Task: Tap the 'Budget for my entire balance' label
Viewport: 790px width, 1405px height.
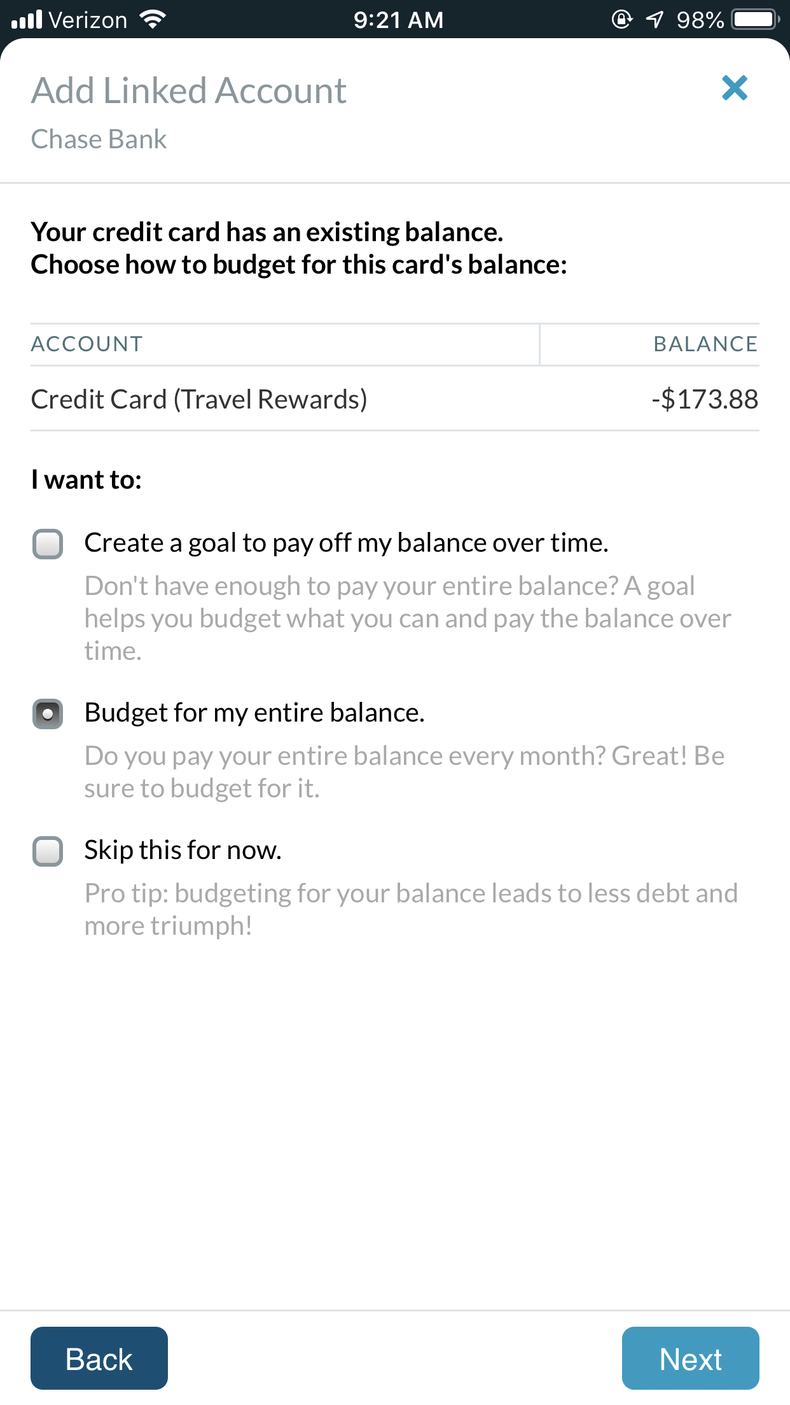Action: click(254, 713)
